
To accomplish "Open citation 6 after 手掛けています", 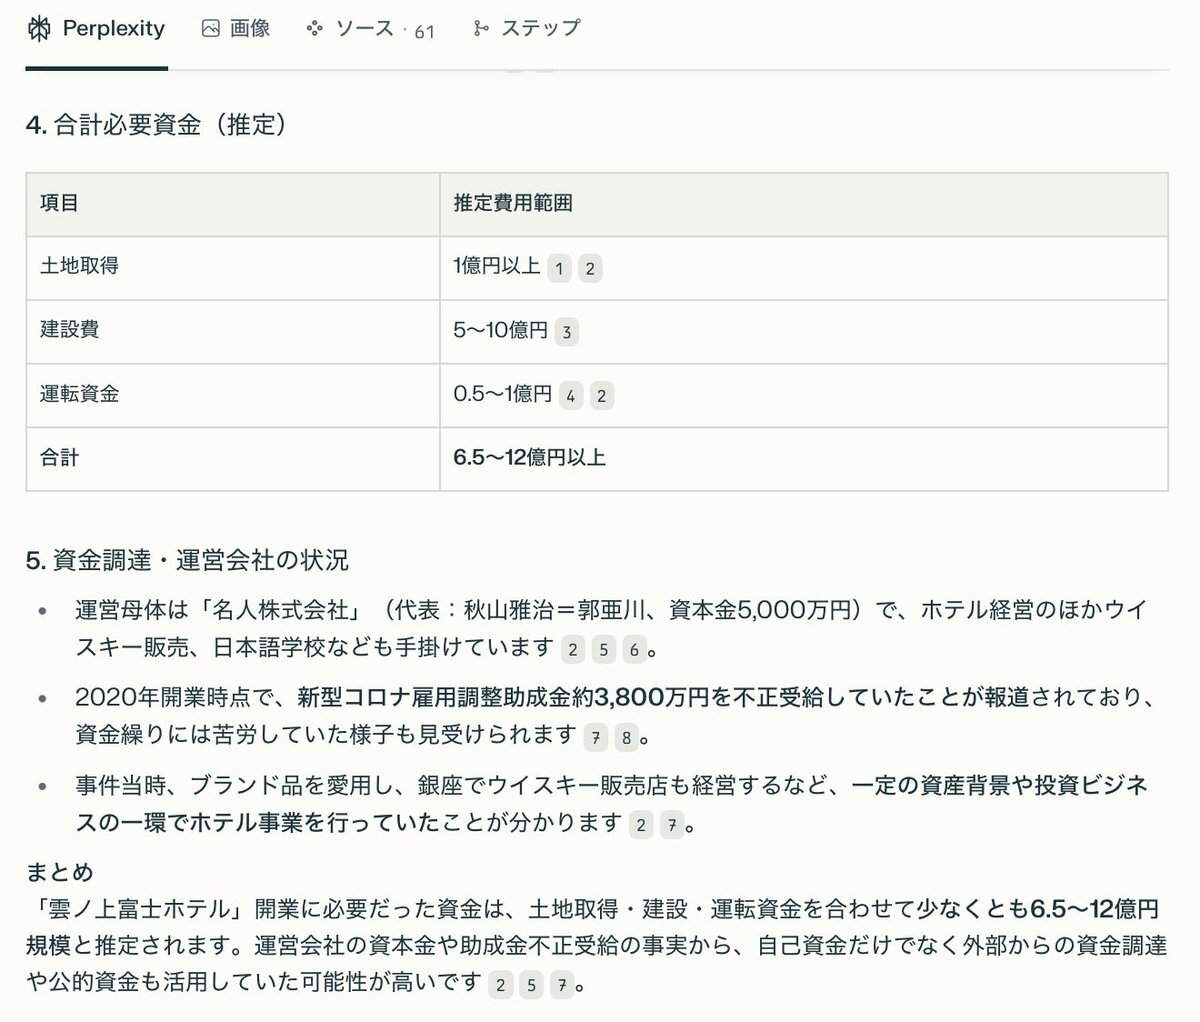I will pyautogui.click(x=634, y=650).
